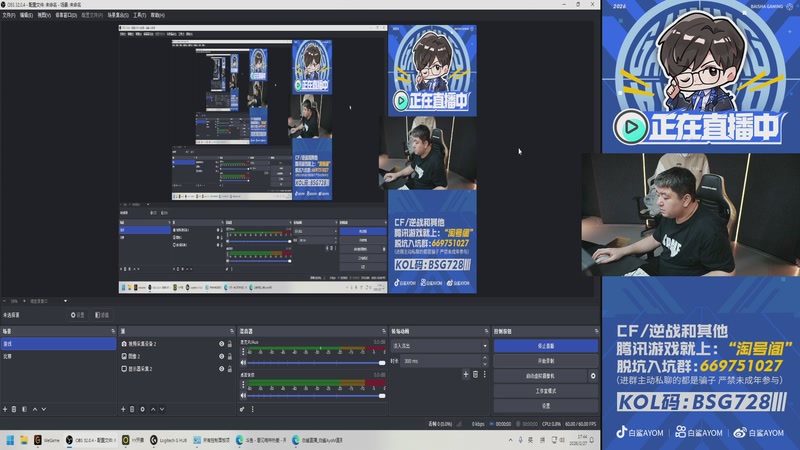Toggle lock on Image 2 source

click(230, 356)
